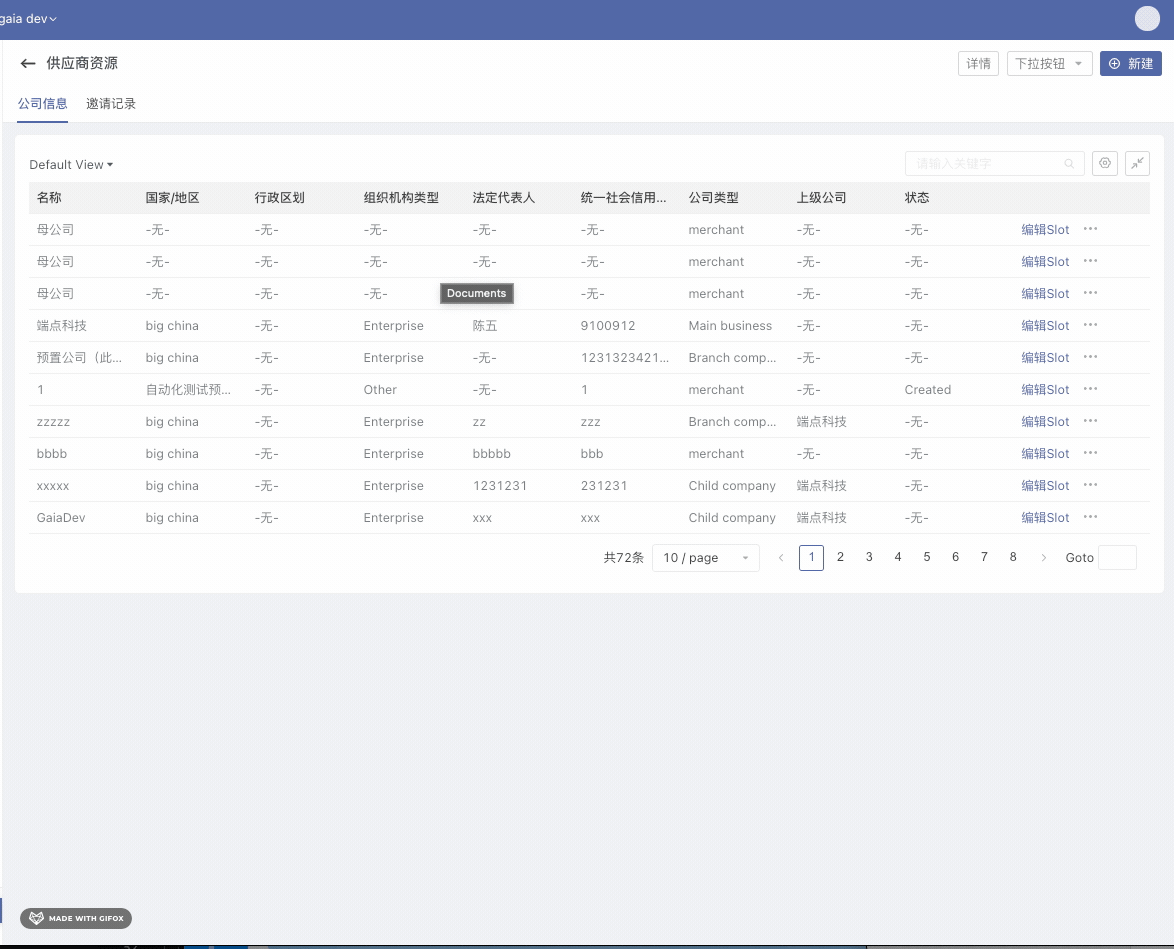The width and height of the screenshot is (1174, 949).
Task: Click the 新建 button
Action: 1130,64
